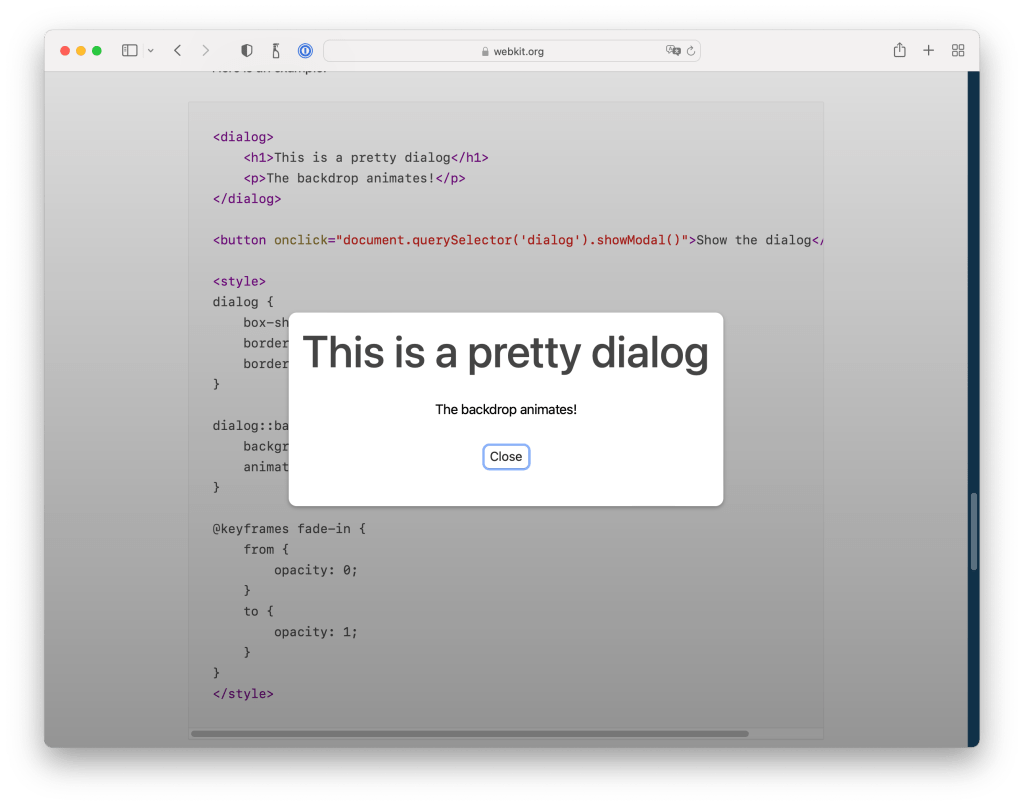Open the sidebar tab group dropdown chevron
Image resolution: width=1024 pixels, height=806 pixels.
click(x=151, y=50)
